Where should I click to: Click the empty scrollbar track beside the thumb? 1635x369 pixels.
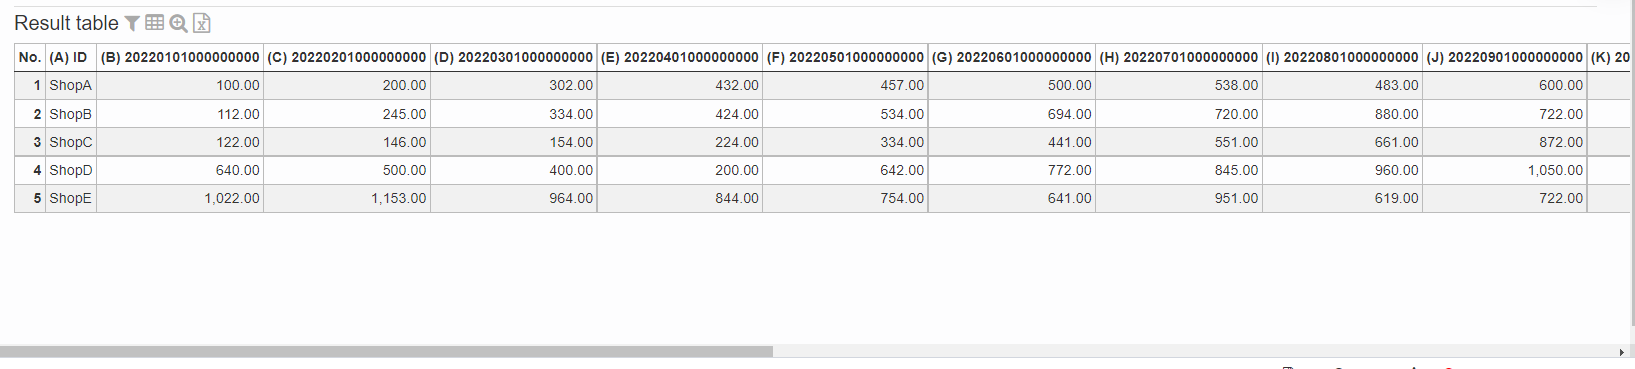click(1193, 352)
